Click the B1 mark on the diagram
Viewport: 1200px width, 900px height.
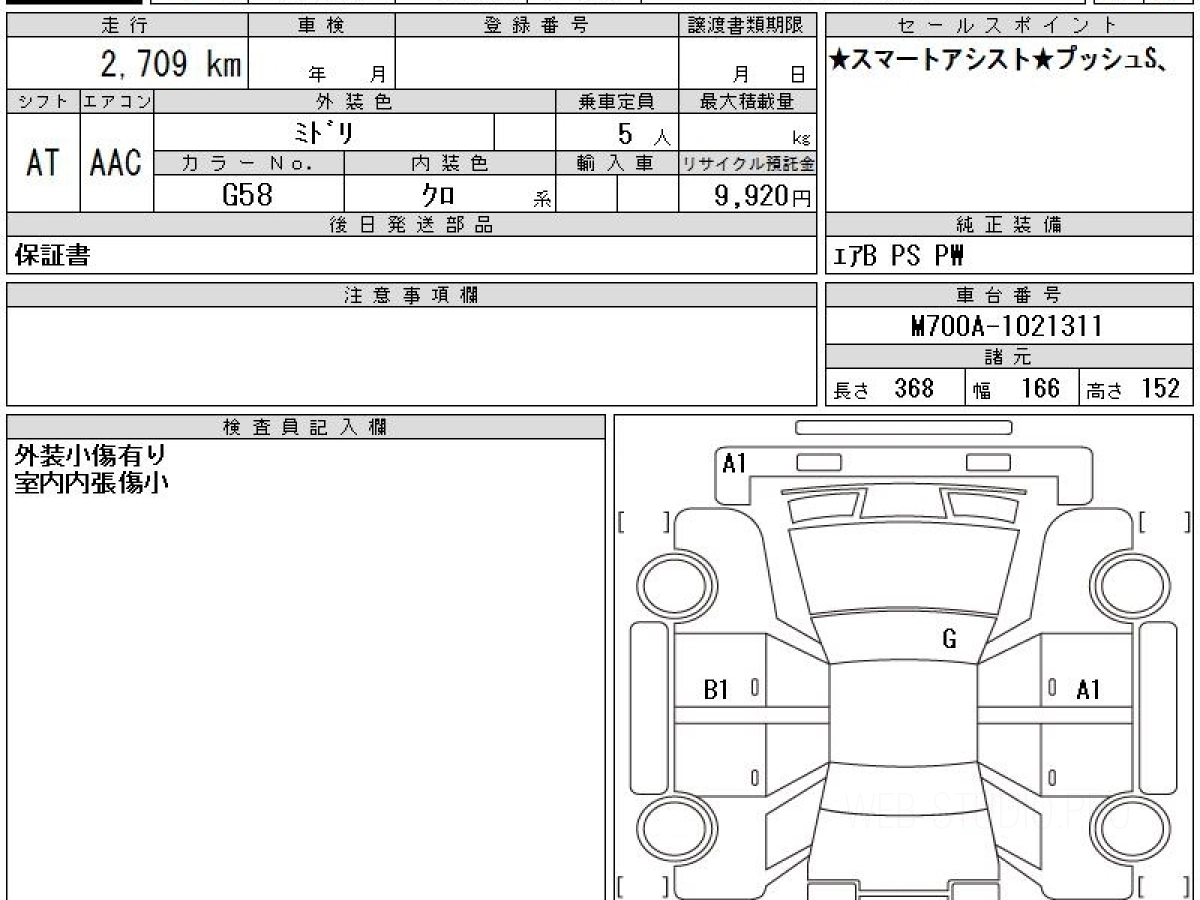tap(716, 689)
